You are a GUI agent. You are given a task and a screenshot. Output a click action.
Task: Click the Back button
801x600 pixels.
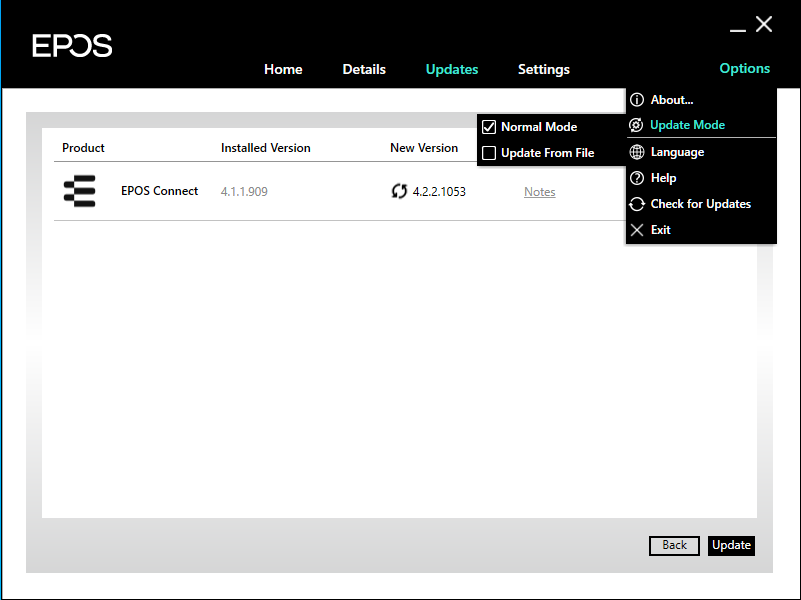pos(674,545)
